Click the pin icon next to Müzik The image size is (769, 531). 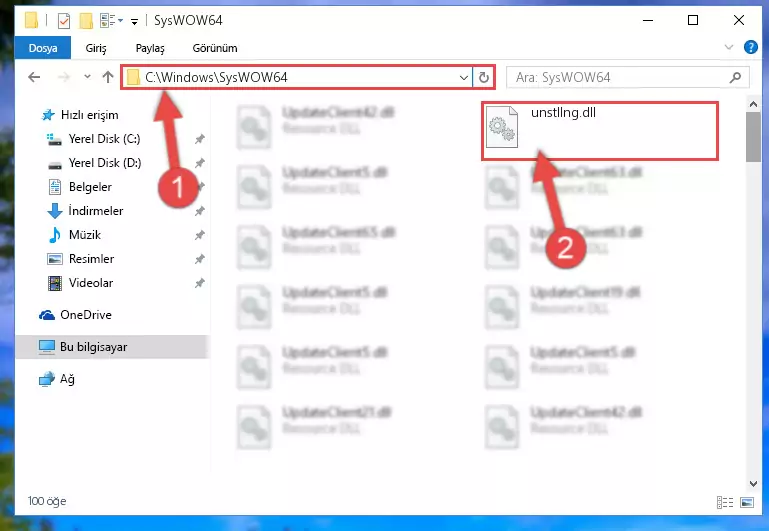coord(199,235)
